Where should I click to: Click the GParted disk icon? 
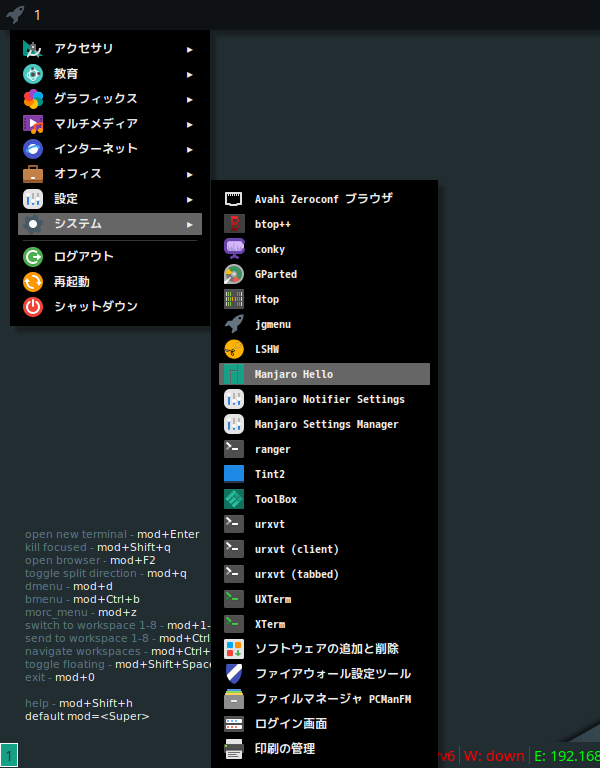coord(234,274)
